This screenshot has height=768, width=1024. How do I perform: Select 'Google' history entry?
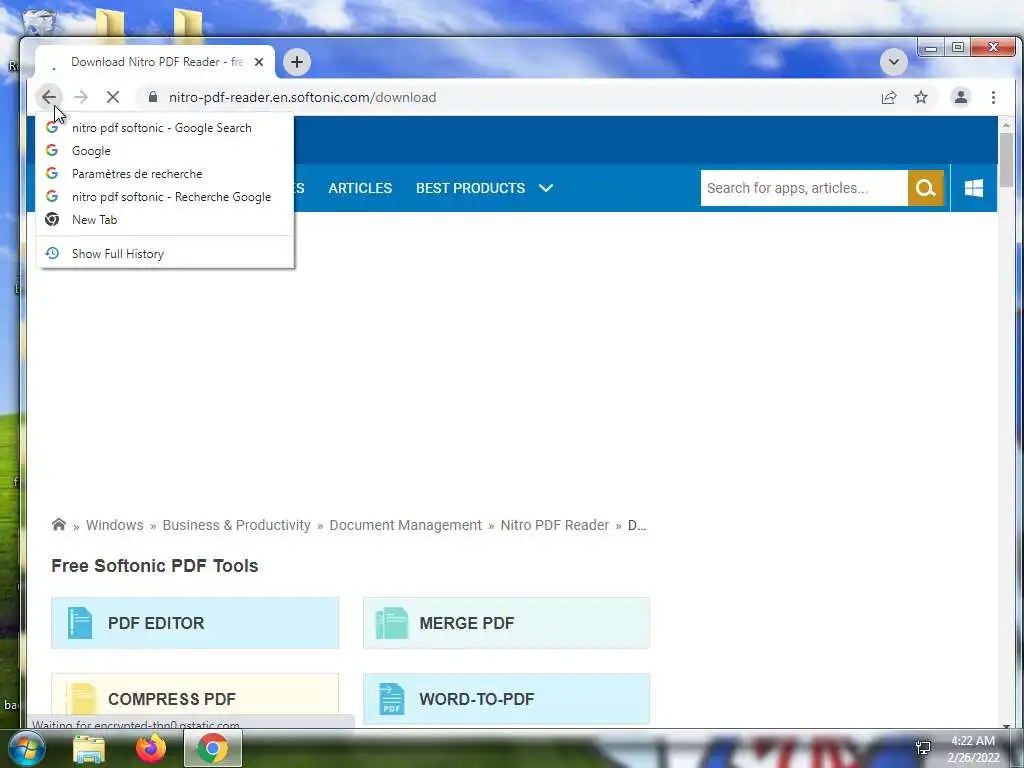point(165,151)
